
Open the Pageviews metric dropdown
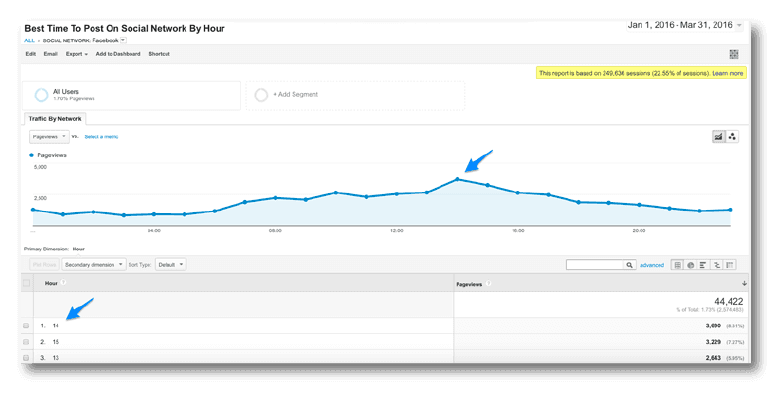point(49,137)
